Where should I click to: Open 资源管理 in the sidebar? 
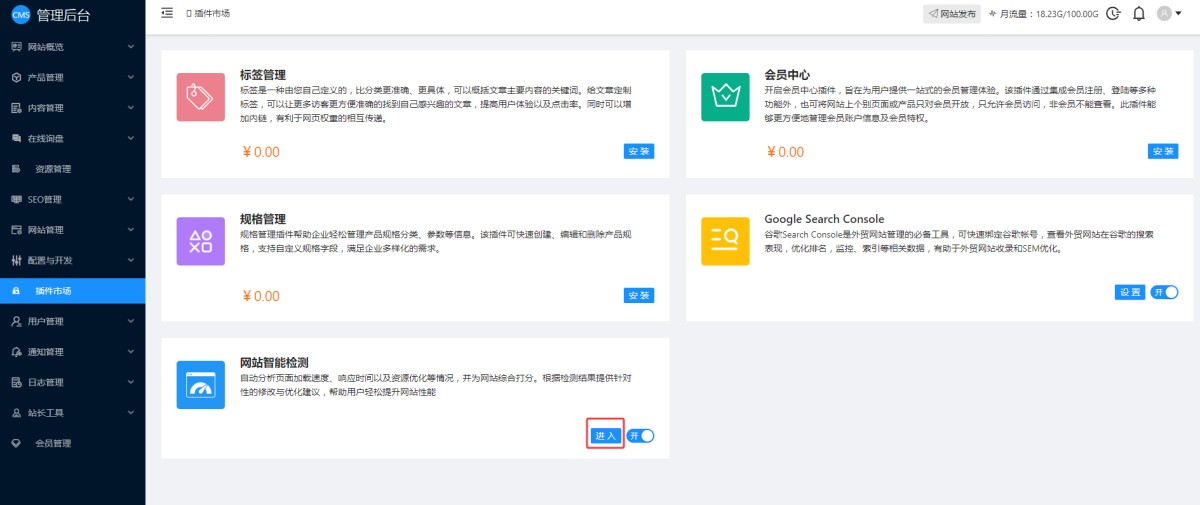(53, 169)
